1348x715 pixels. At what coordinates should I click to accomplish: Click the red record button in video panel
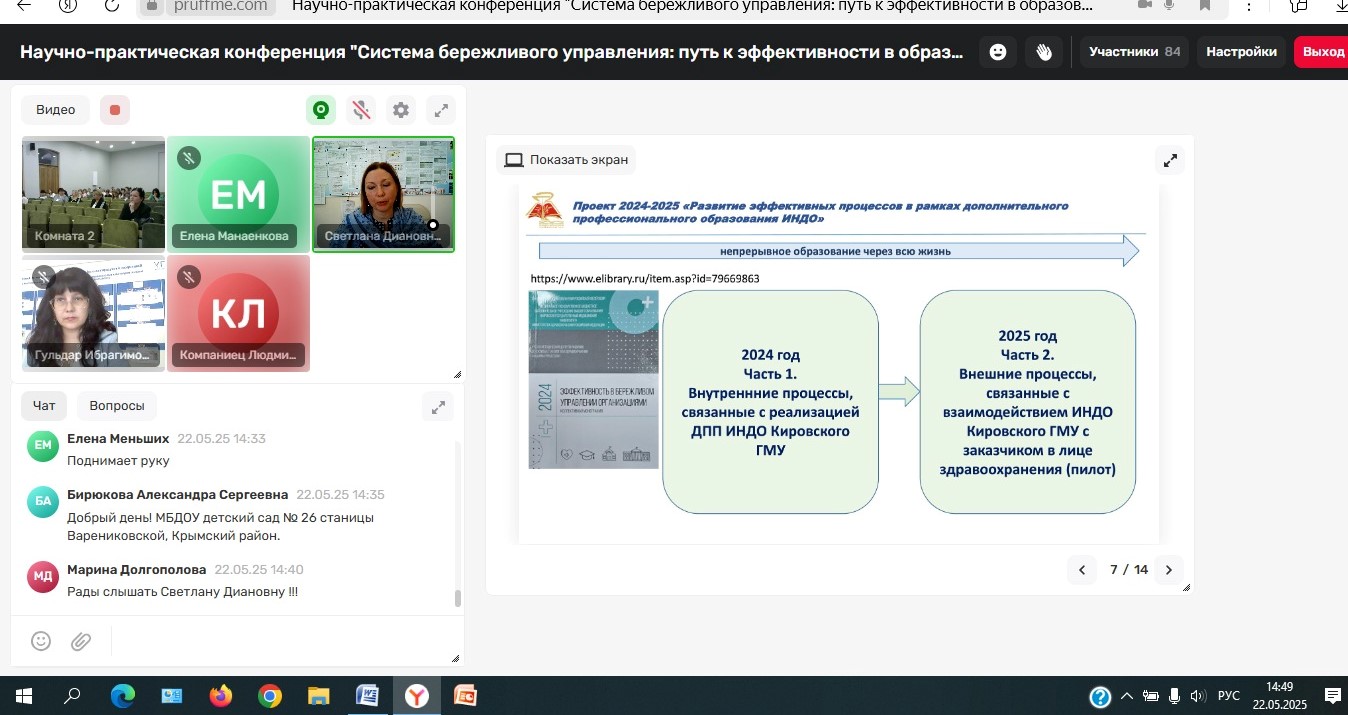[x=115, y=110]
